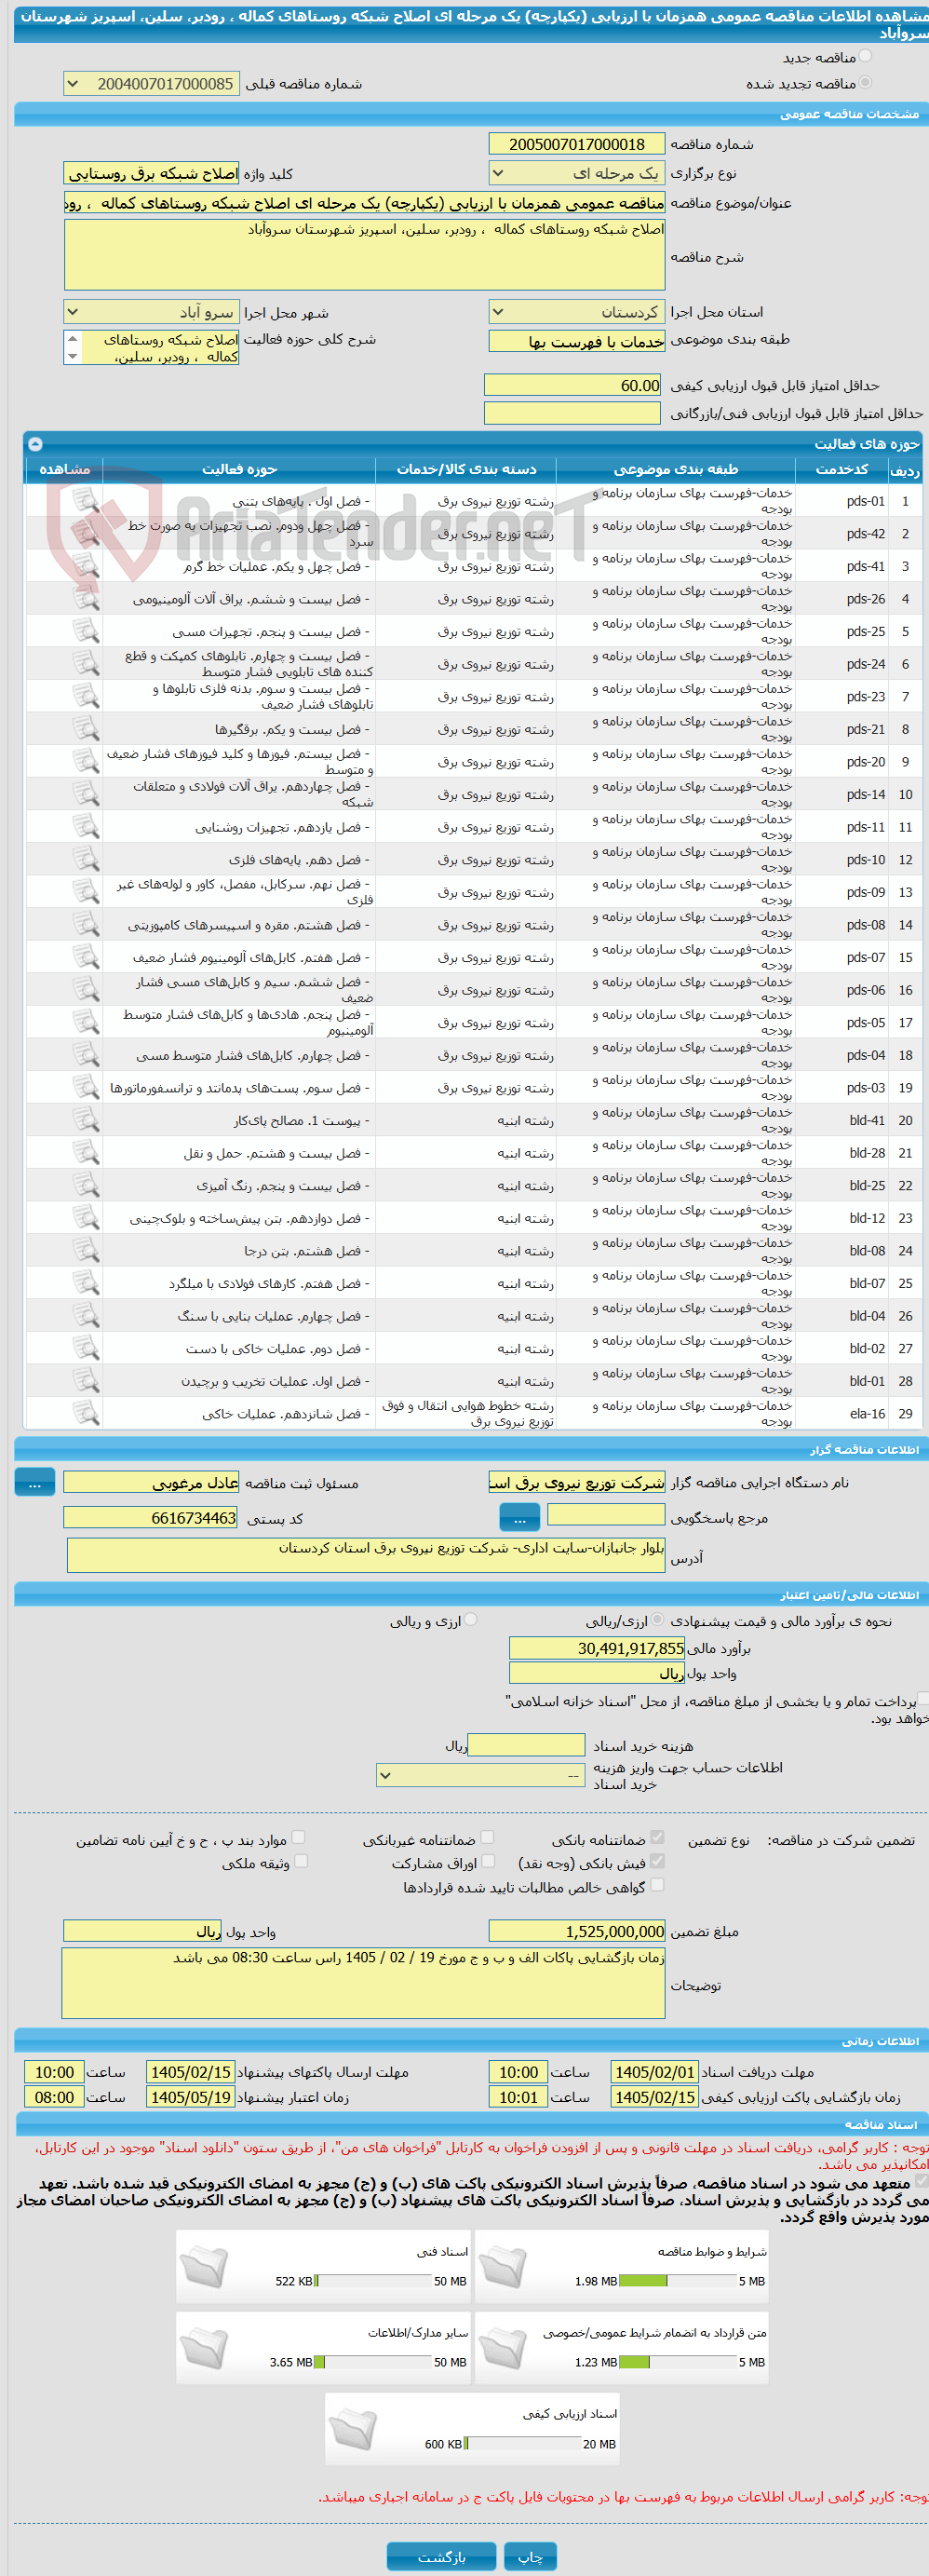929x2576 pixels.
Task: Click اسناد ارزیابی کیفی storage usage bar
Action: [x=523, y=2442]
